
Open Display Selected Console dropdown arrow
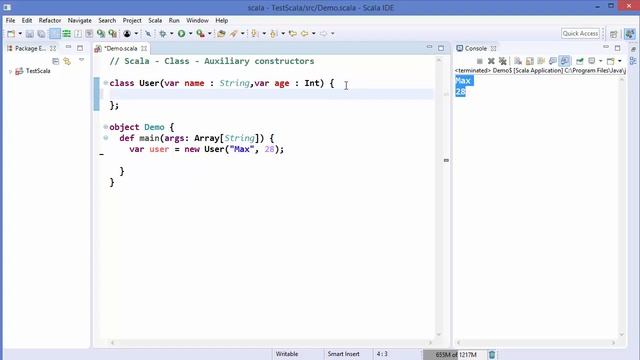[x=600, y=61]
